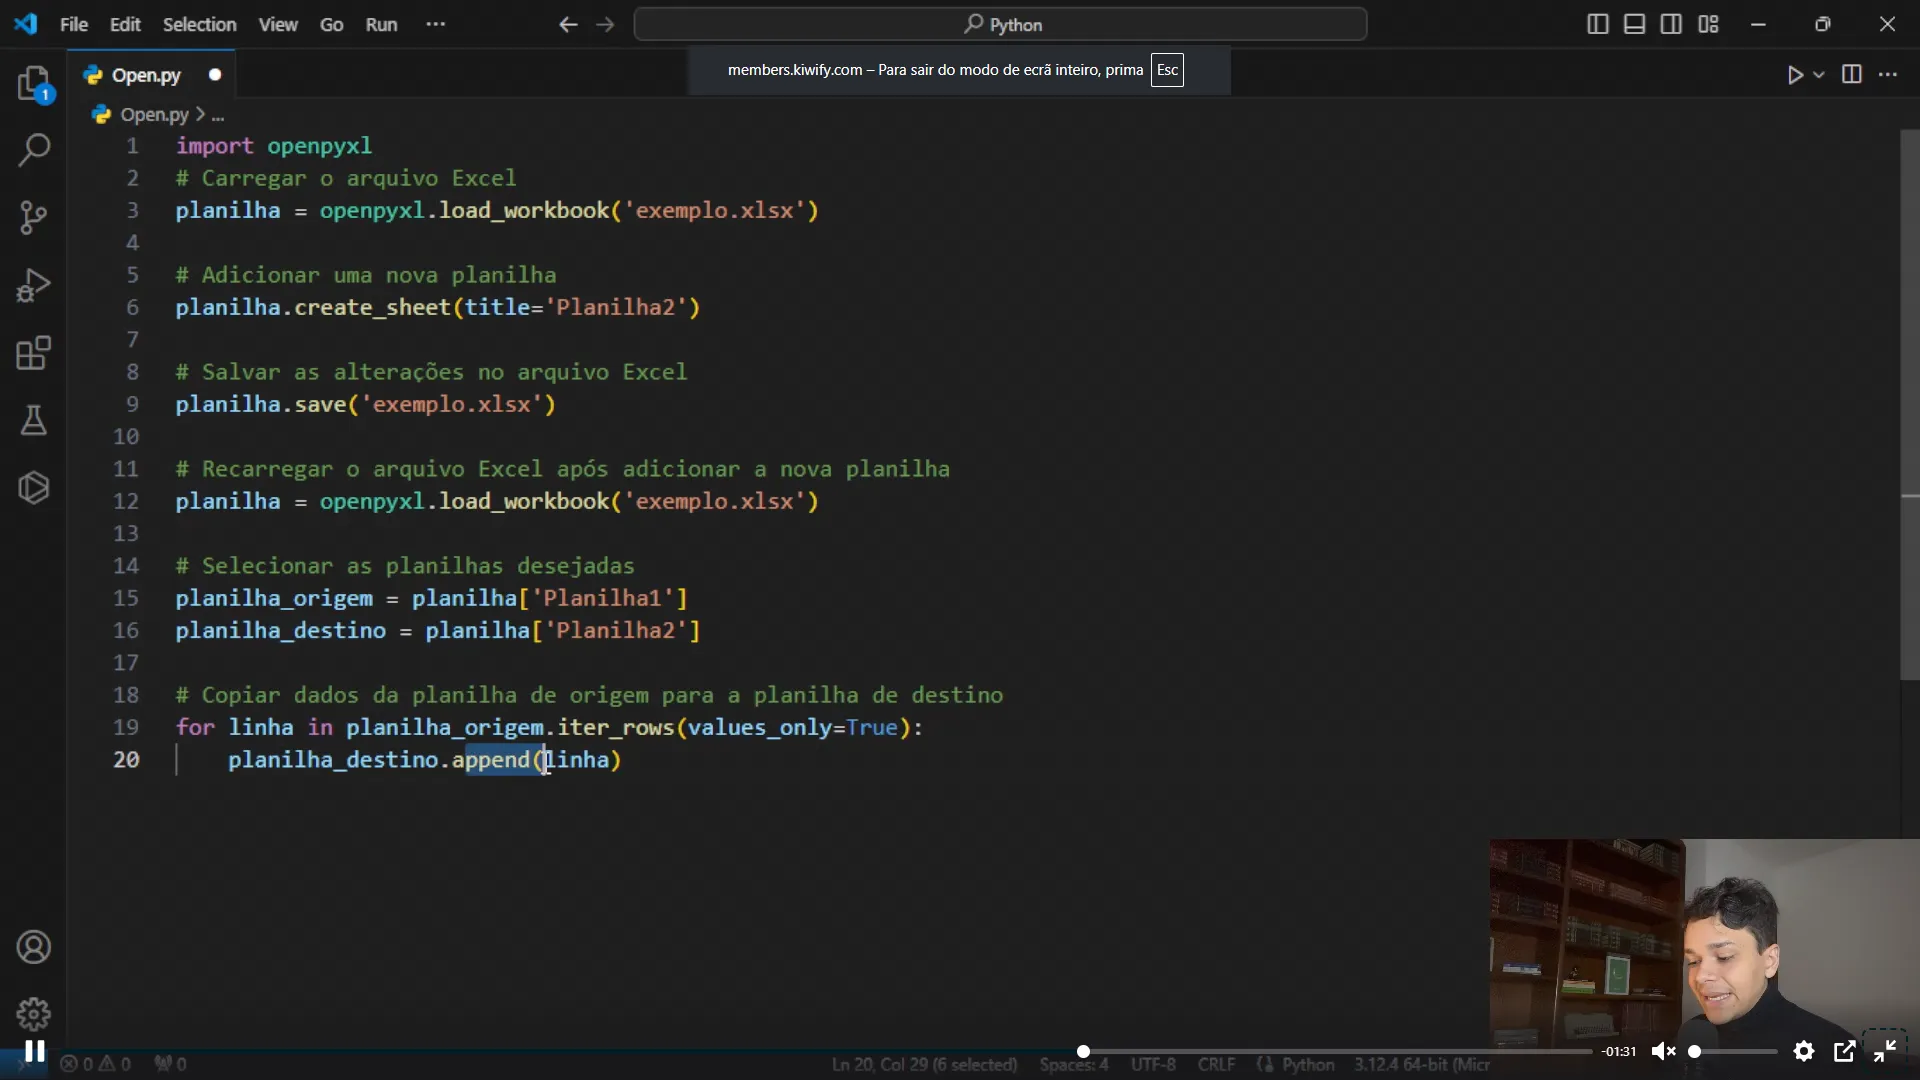1920x1080 pixels.
Task: Open the Accounts menu icon
Action: pos(34,947)
